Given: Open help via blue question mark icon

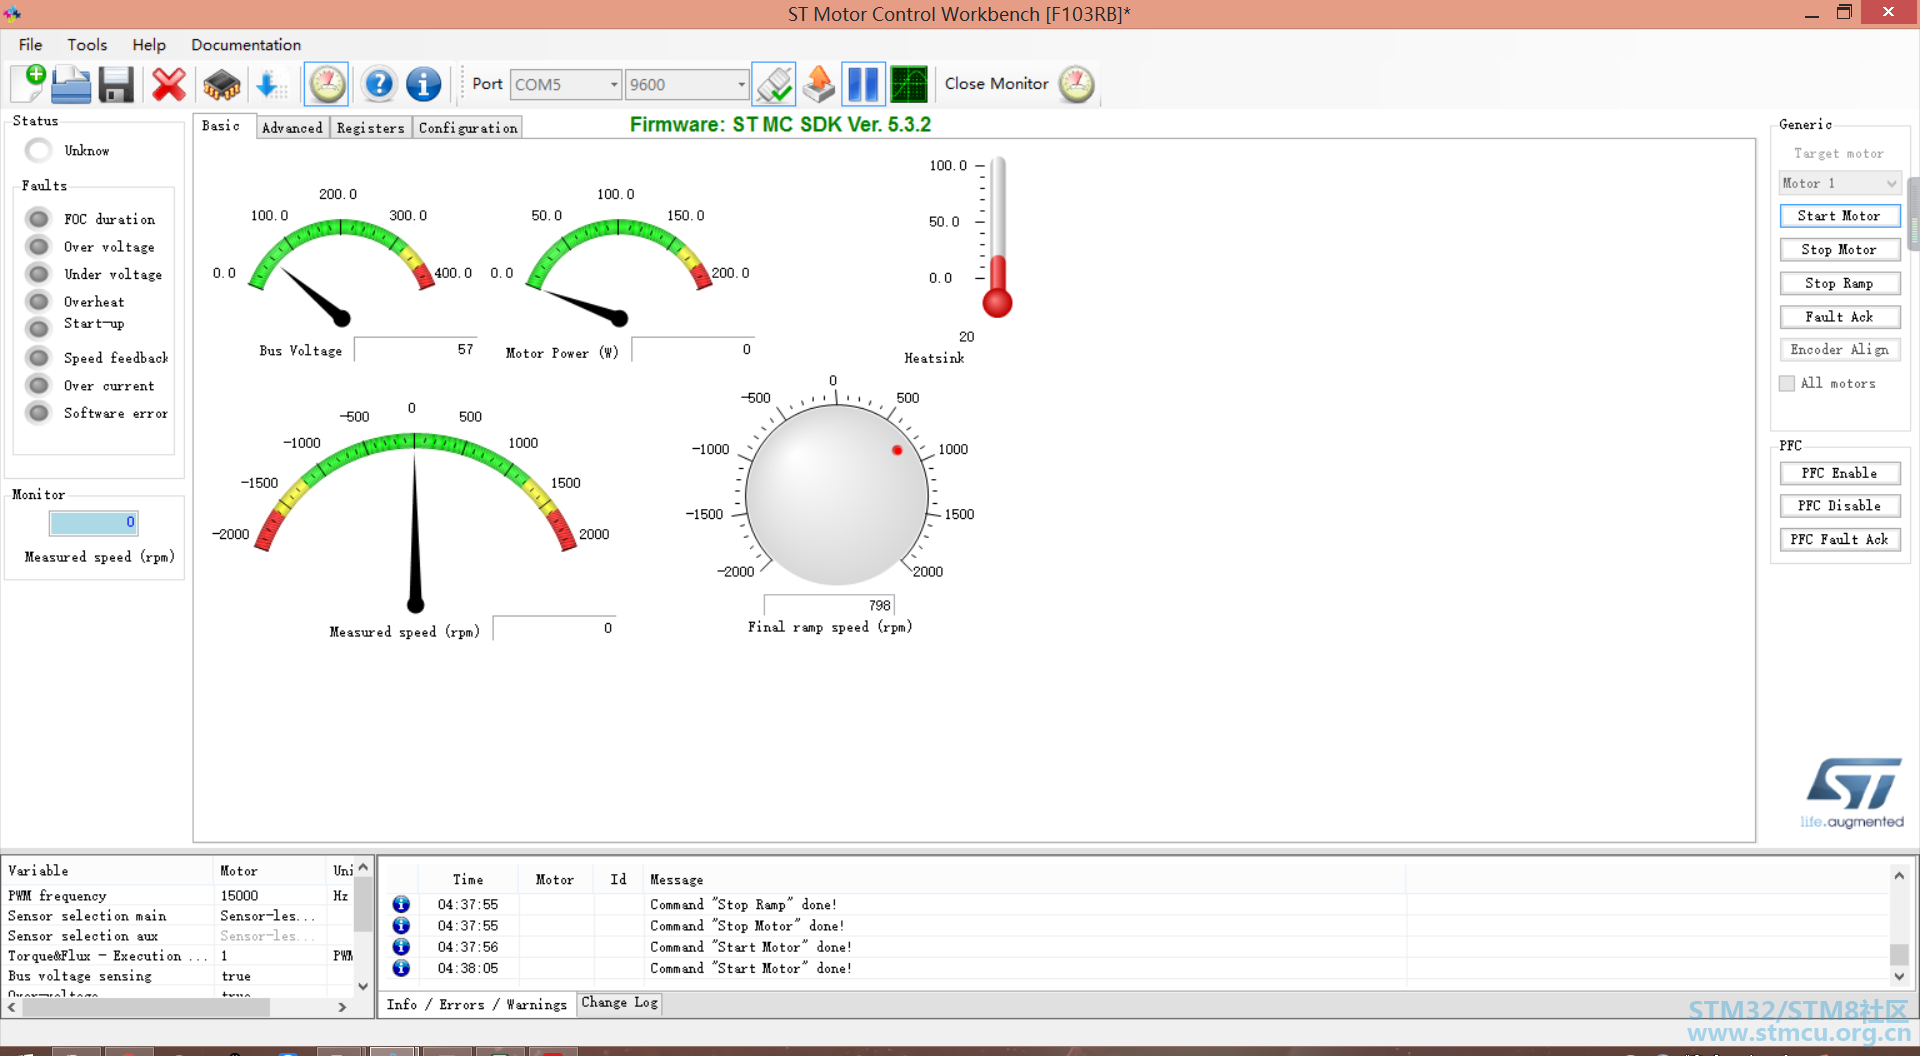Looking at the screenshot, I should click(379, 84).
